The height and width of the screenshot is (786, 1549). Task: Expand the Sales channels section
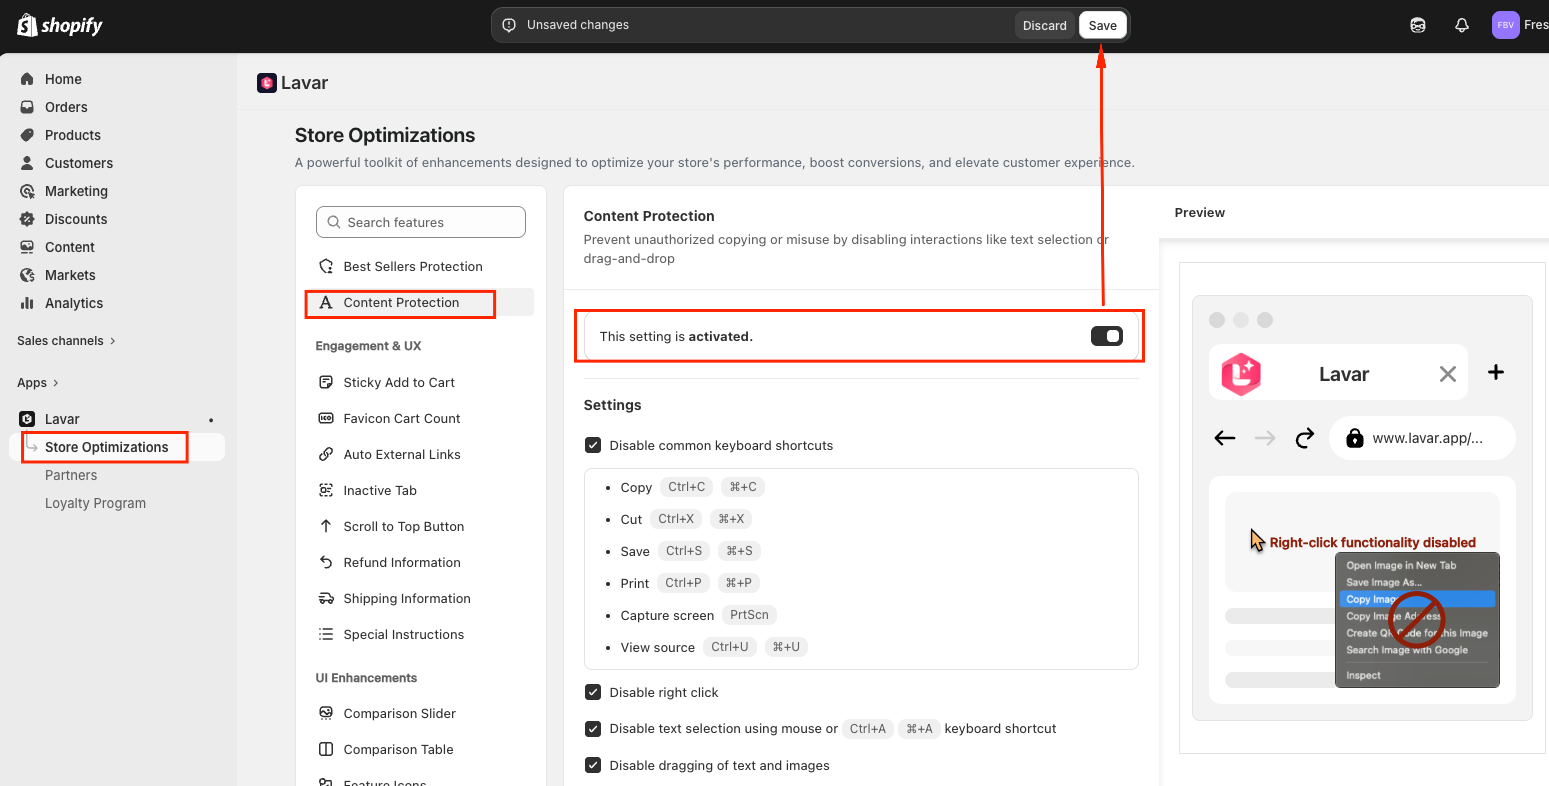tap(66, 341)
